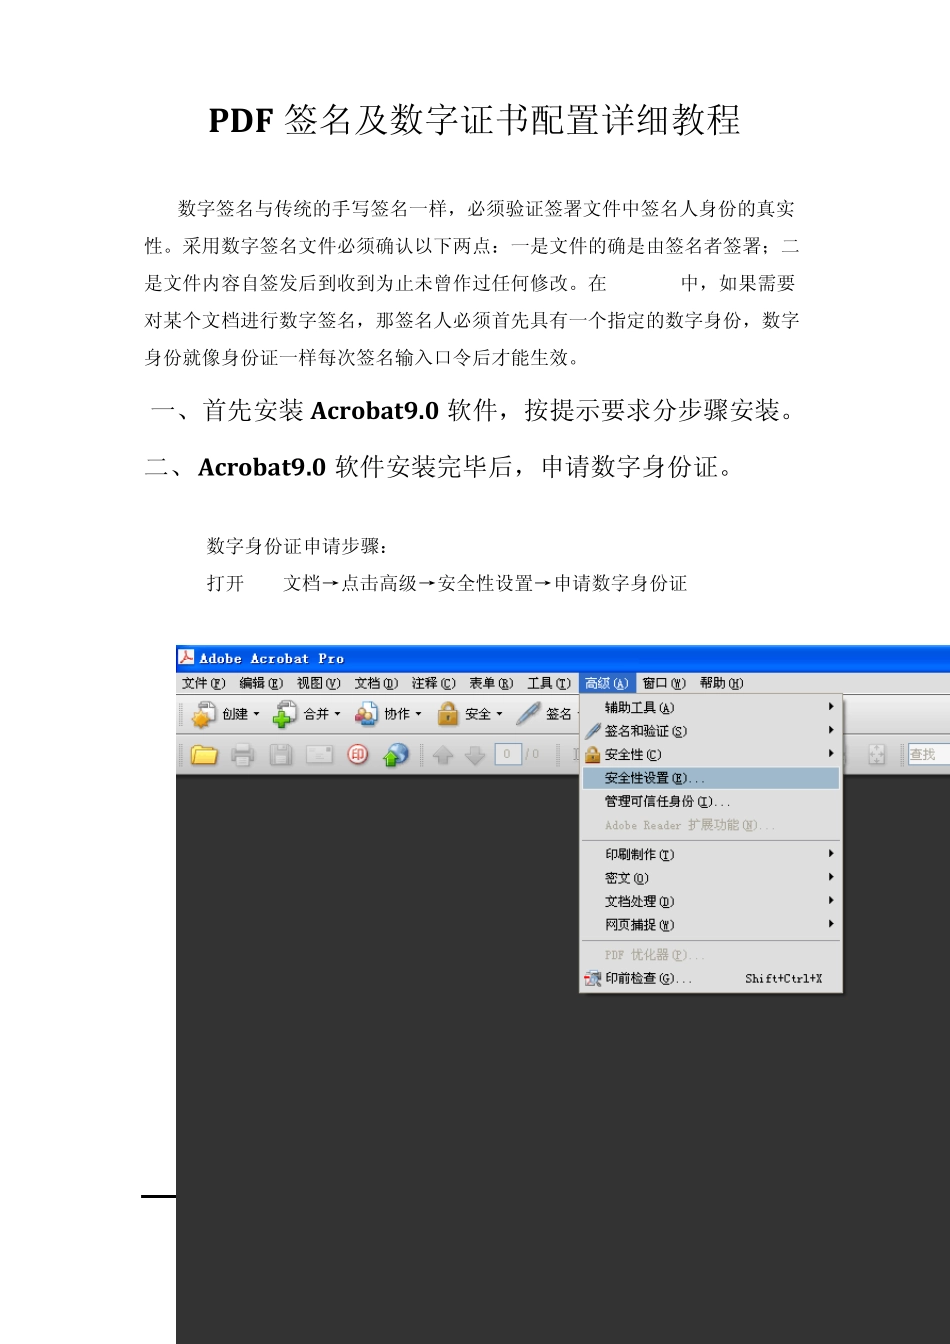Image resolution: width=950 pixels, height=1344 pixels.
Task: Open the 注释(C) menu
Action: click(434, 683)
